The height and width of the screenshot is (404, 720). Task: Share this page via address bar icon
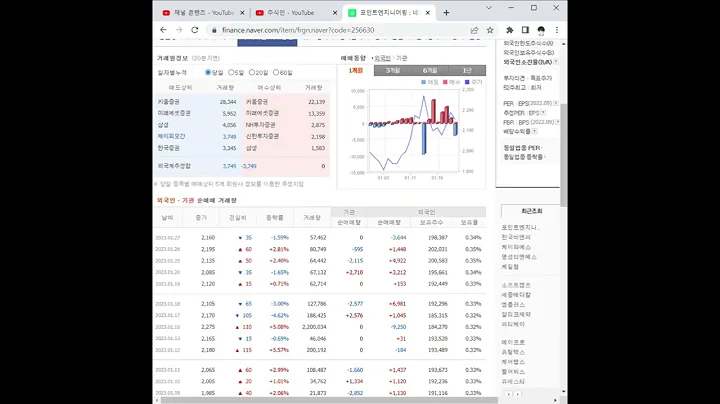[474, 30]
